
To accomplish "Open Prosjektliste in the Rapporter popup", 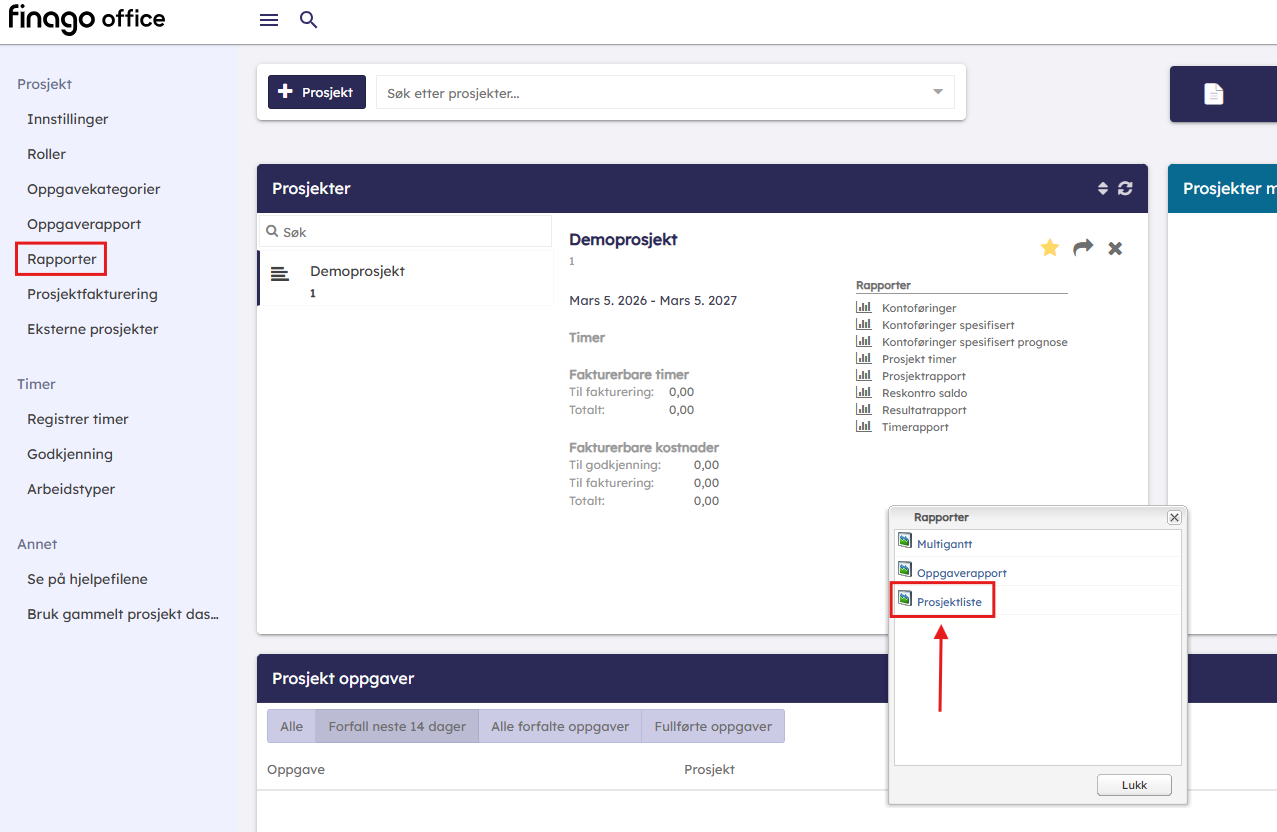I will click(948, 602).
